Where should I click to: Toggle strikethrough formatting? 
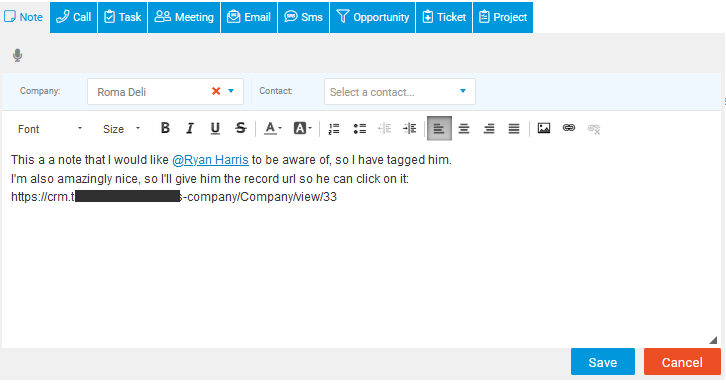click(x=240, y=128)
